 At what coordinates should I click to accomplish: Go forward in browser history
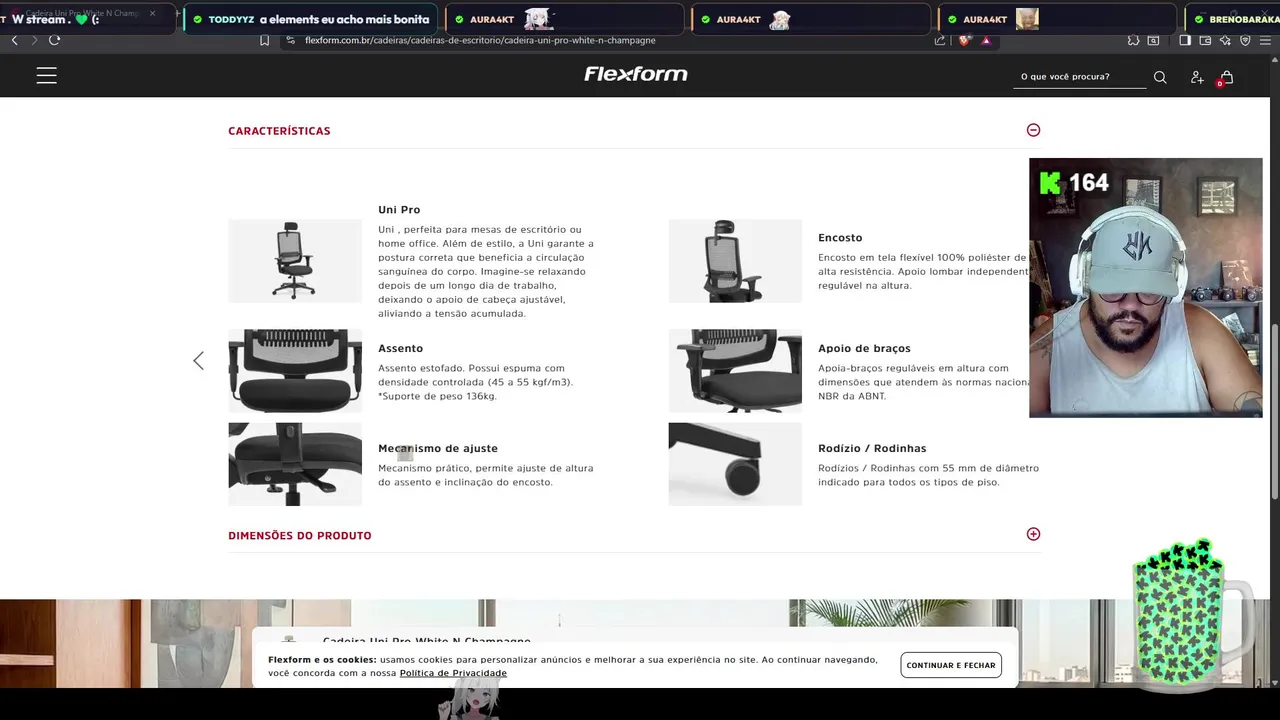(x=34, y=40)
